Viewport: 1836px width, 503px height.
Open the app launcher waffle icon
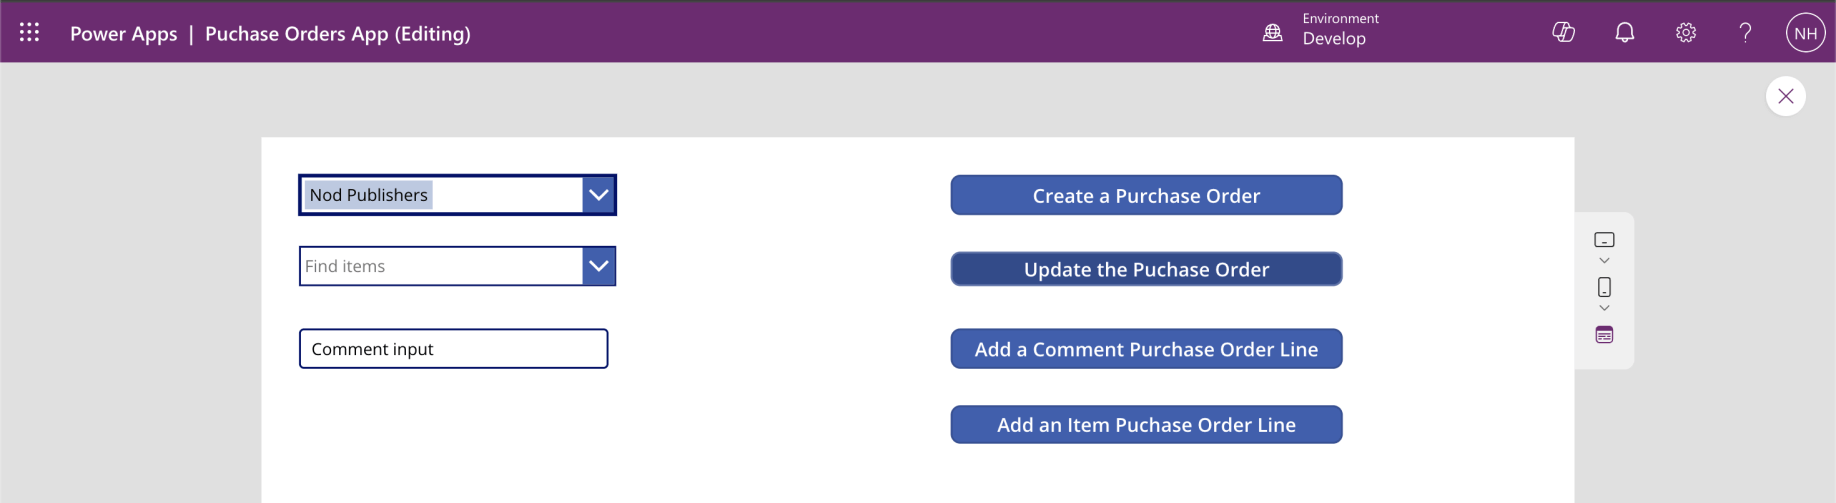30,33
